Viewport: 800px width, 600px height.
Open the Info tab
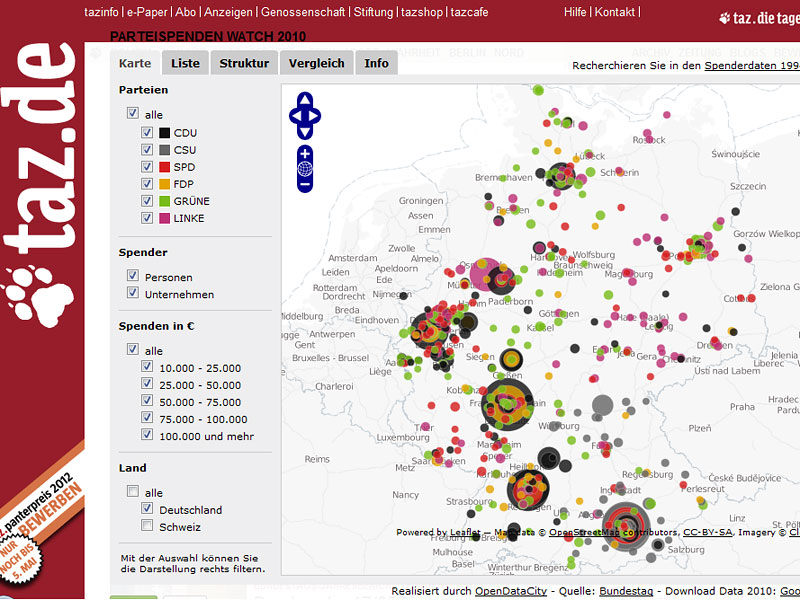(377, 63)
